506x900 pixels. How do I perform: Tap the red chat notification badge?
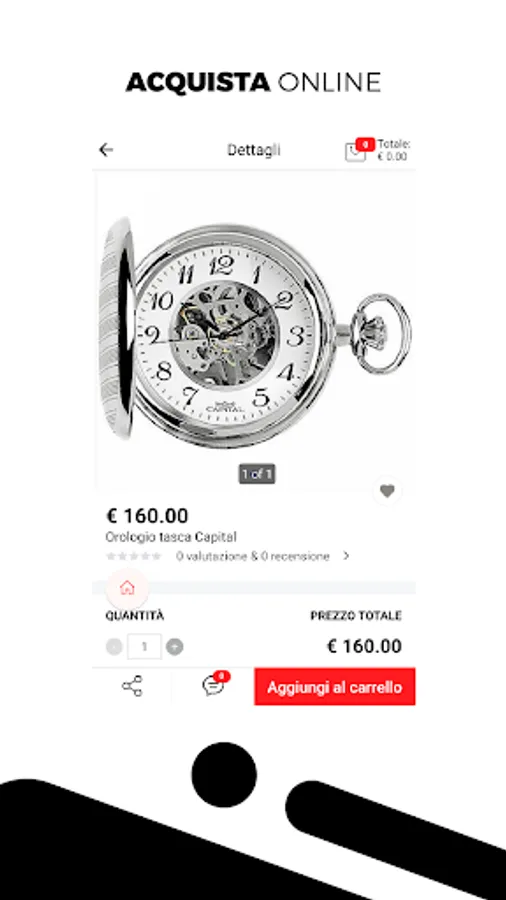click(222, 676)
